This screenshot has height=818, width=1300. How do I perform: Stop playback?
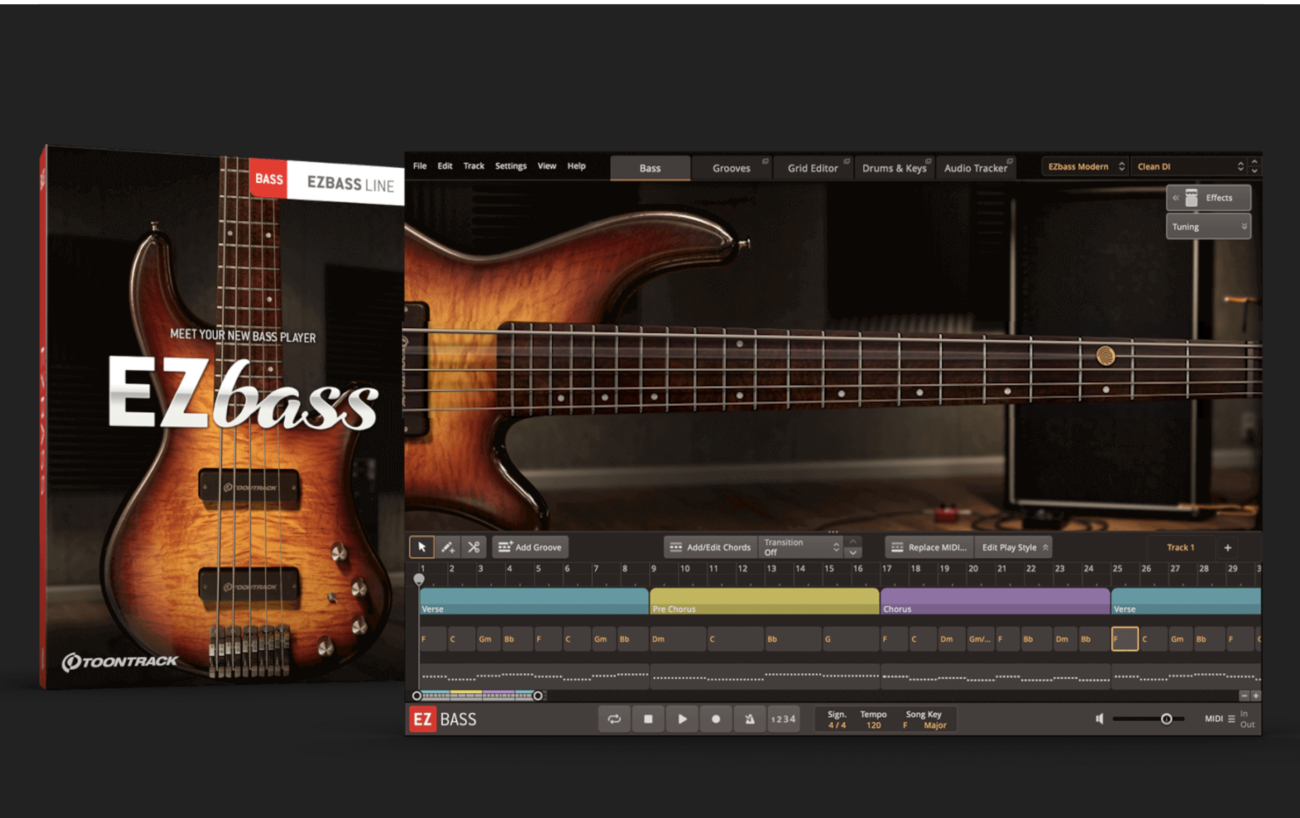pyautogui.click(x=648, y=719)
